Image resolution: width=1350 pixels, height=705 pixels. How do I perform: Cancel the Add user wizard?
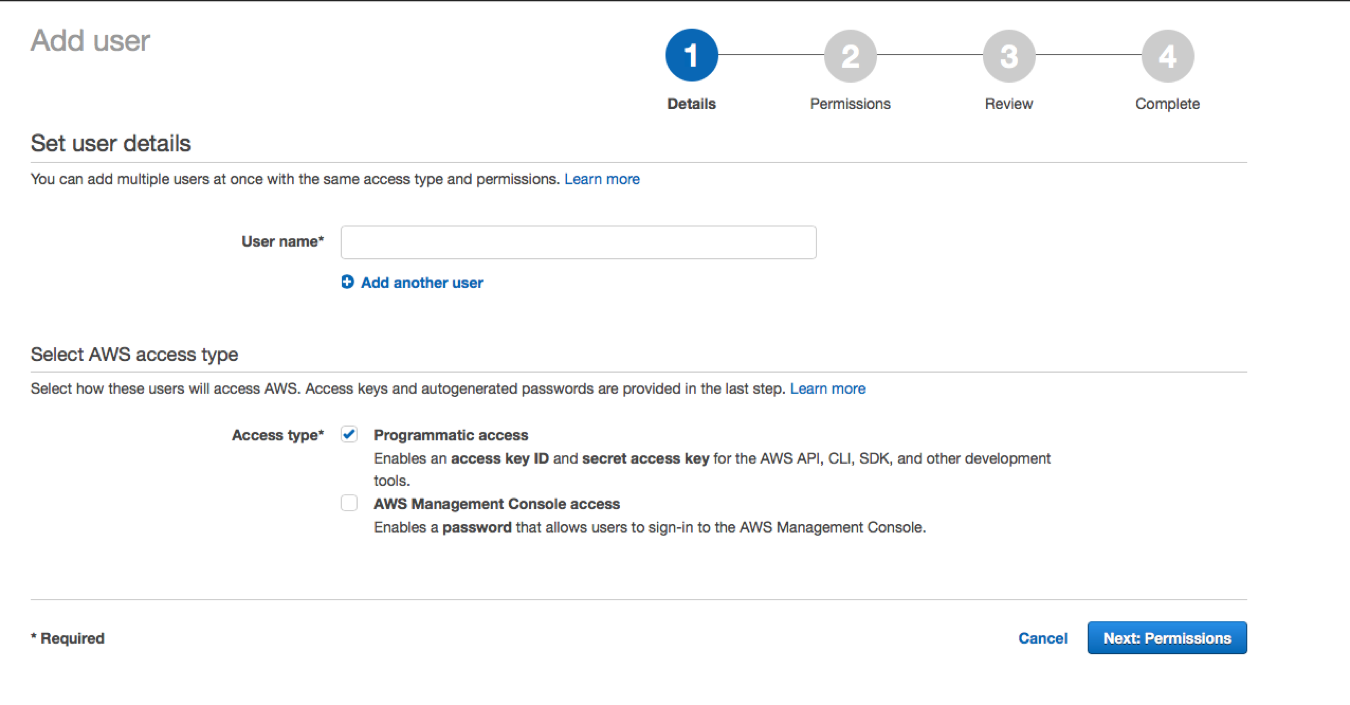1043,638
